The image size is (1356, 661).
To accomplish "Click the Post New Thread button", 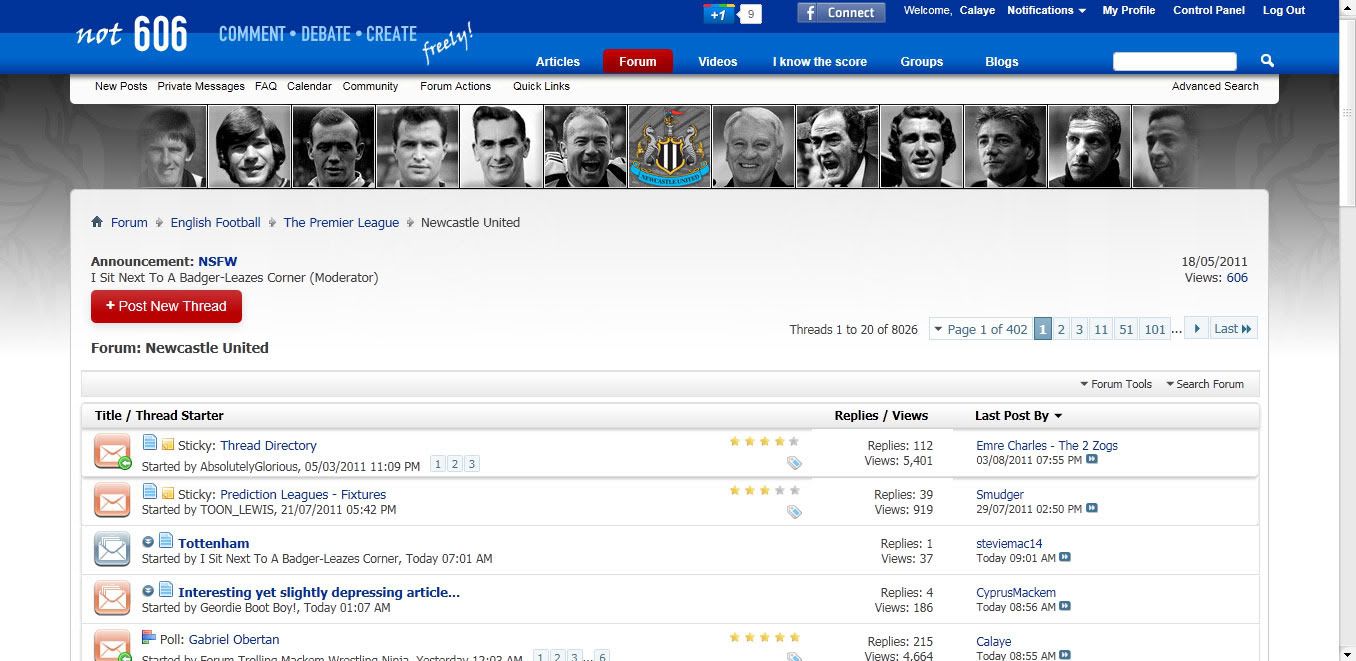I will click(x=166, y=306).
